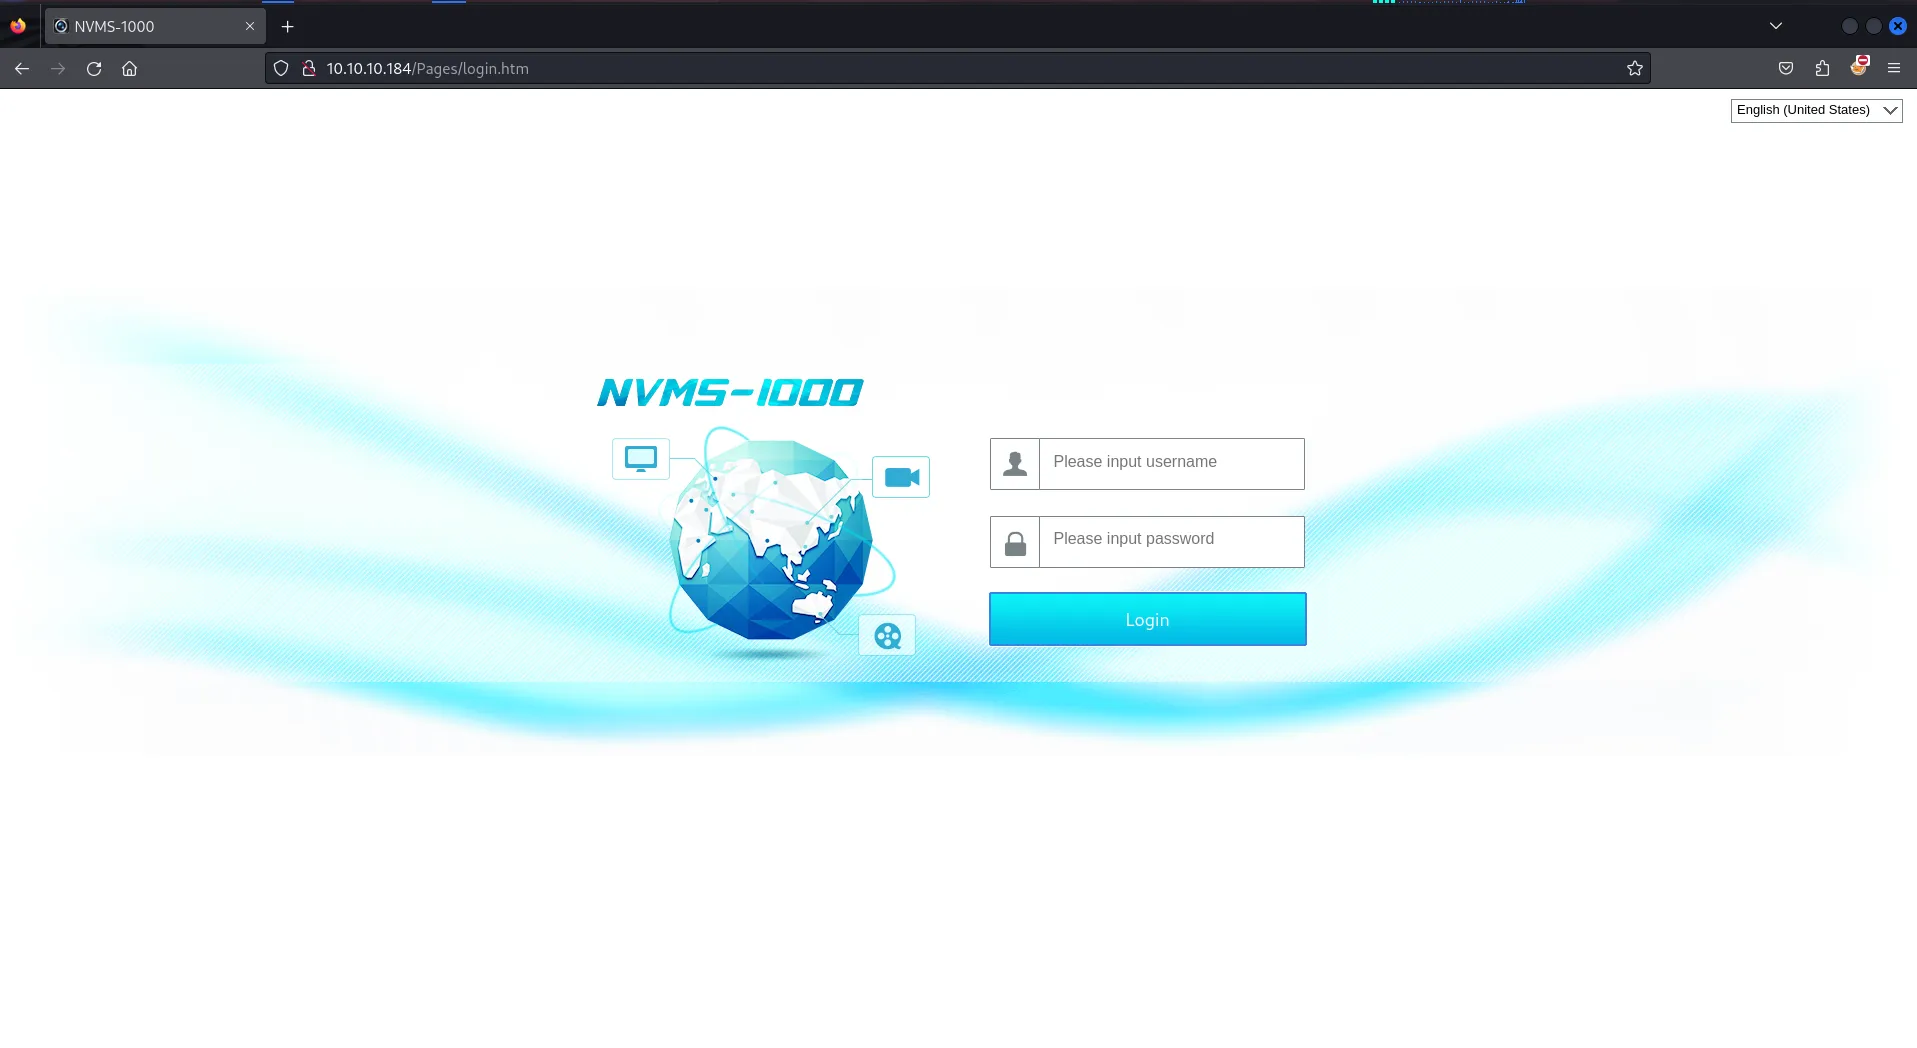Bookmark this page with the star
The image size is (1917, 1048).
[1635, 68]
